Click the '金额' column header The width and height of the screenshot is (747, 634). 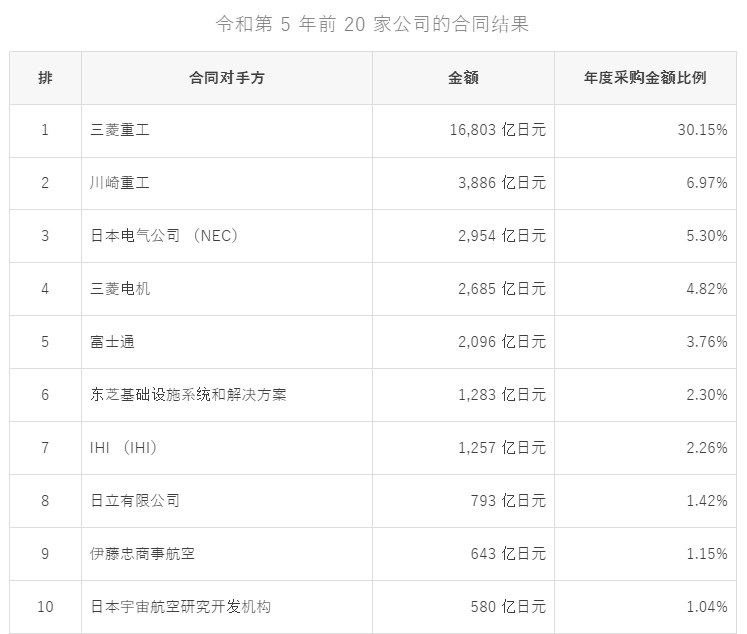pyautogui.click(x=463, y=78)
